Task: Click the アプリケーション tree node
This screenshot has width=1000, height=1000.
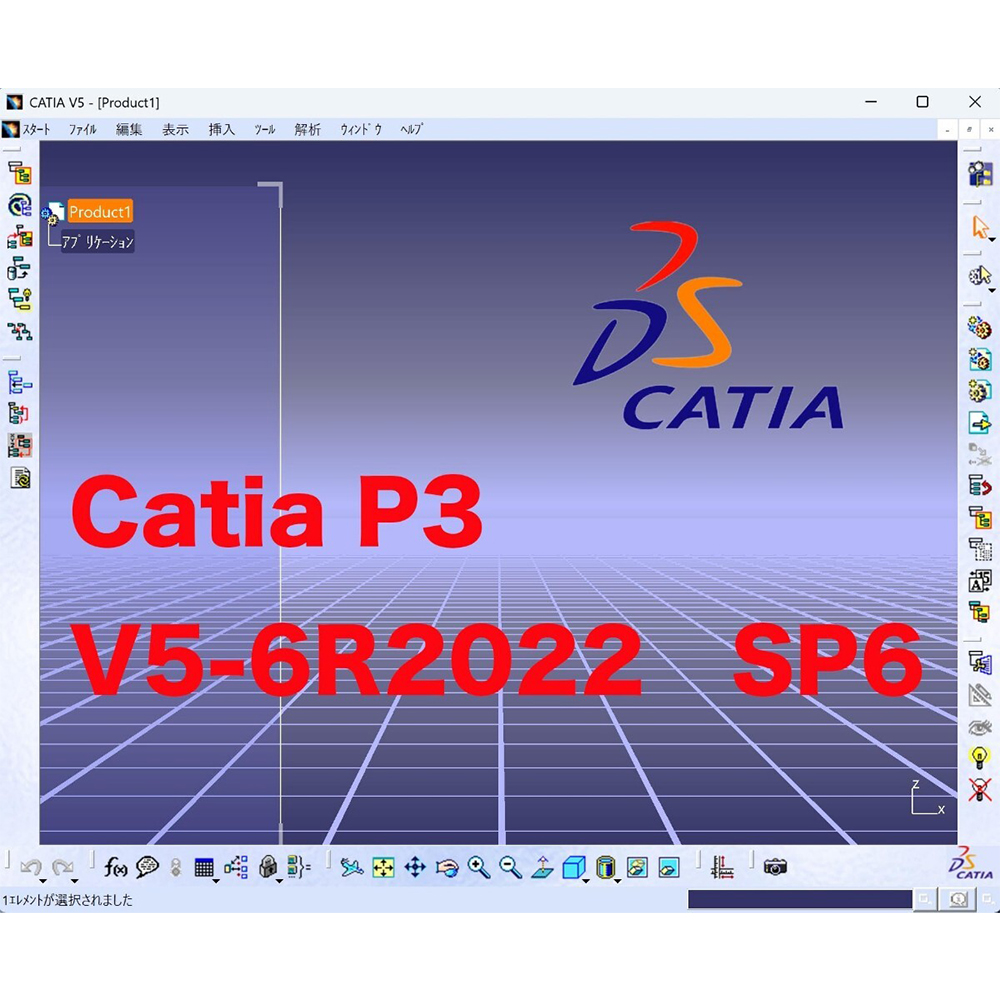Action: [x=98, y=242]
